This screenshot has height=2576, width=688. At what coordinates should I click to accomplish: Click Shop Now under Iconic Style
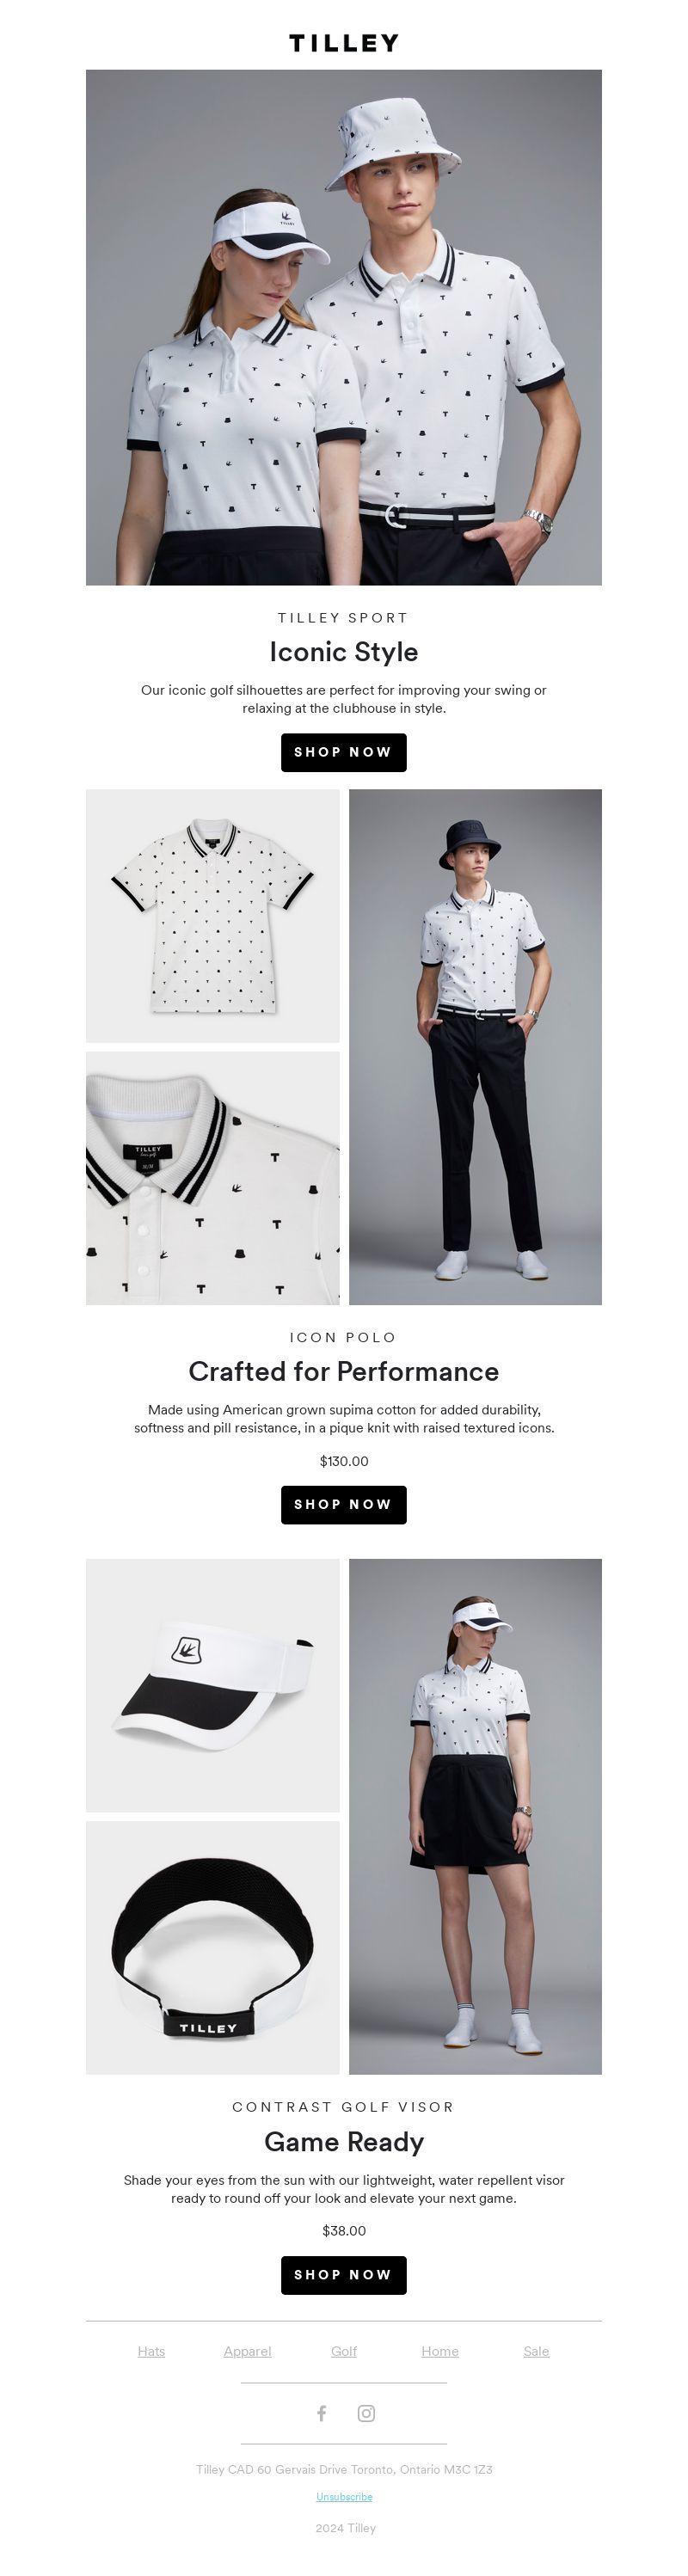[x=344, y=752]
